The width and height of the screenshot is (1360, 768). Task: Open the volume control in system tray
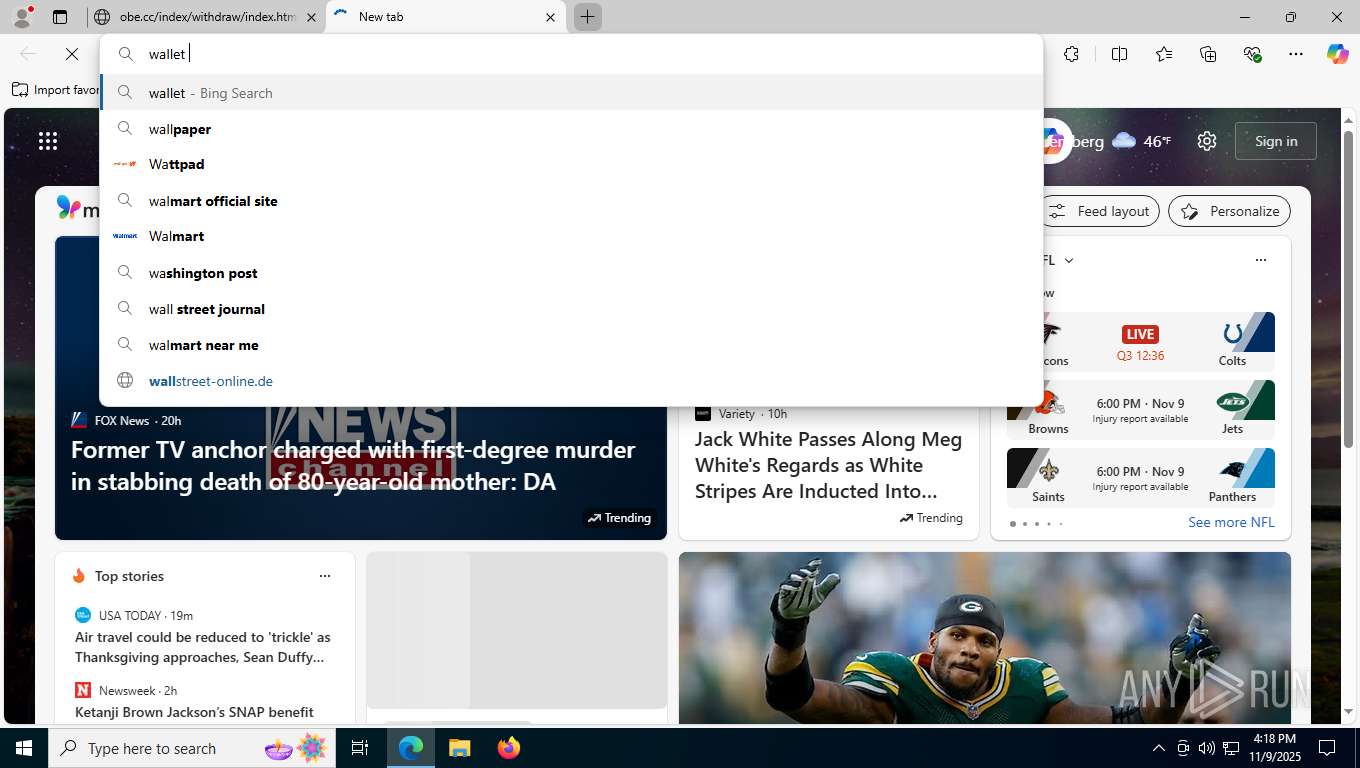(1207, 748)
